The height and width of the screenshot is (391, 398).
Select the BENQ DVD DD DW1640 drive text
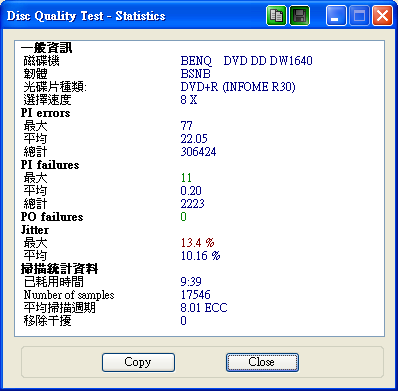point(246,61)
